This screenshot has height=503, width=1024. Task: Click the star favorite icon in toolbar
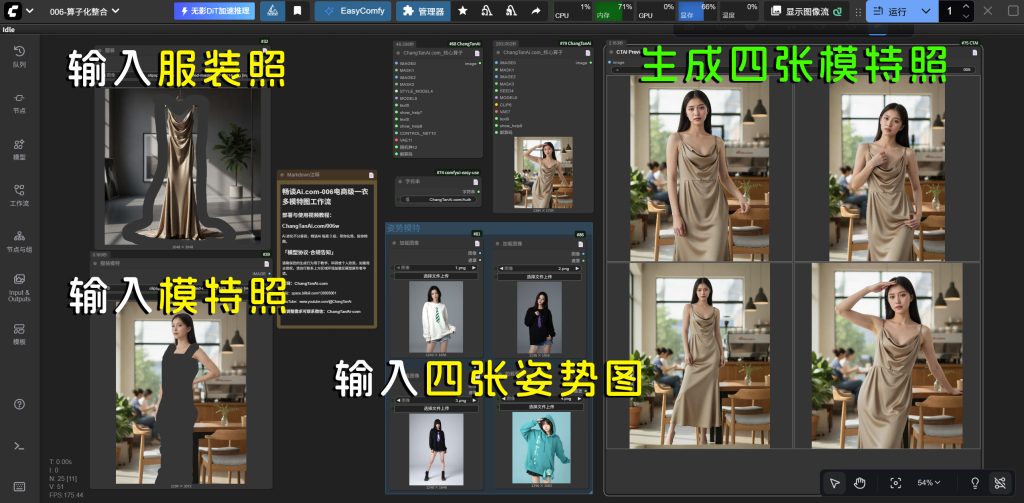click(x=462, y=11)
